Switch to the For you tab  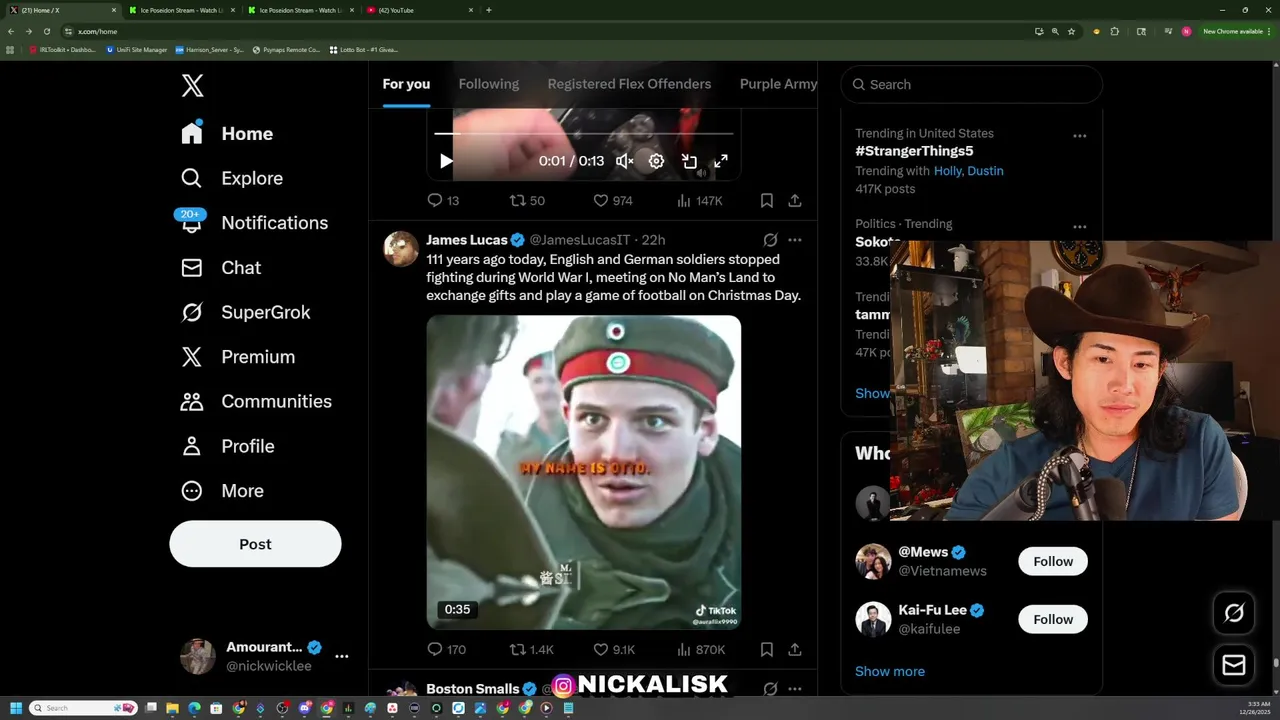406,84
